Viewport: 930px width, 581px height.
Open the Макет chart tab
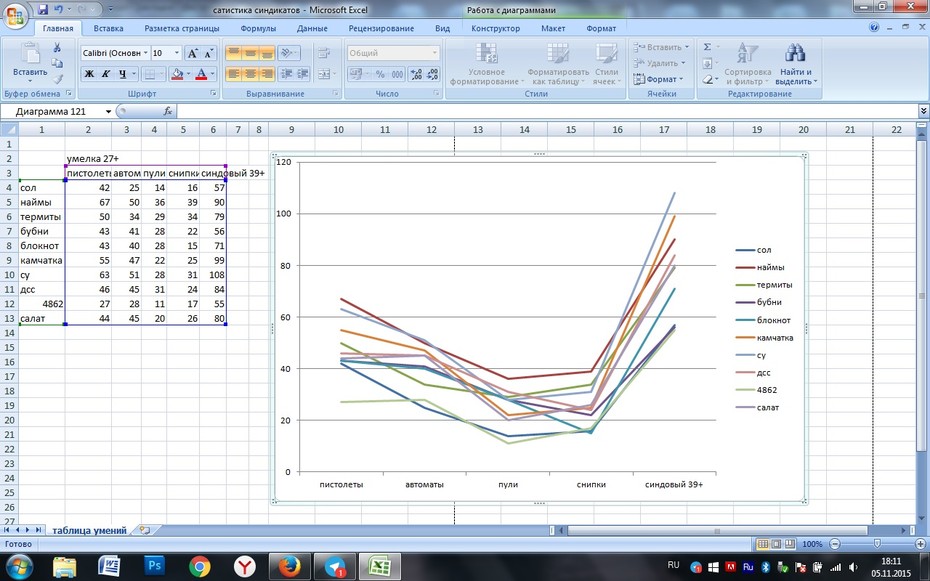coord(553,28)
